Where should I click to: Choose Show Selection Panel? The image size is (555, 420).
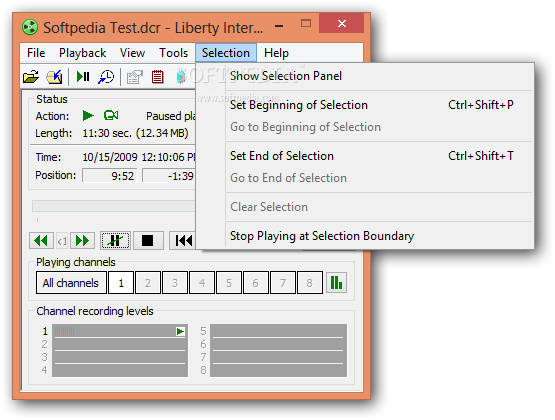tap(365, 76)
